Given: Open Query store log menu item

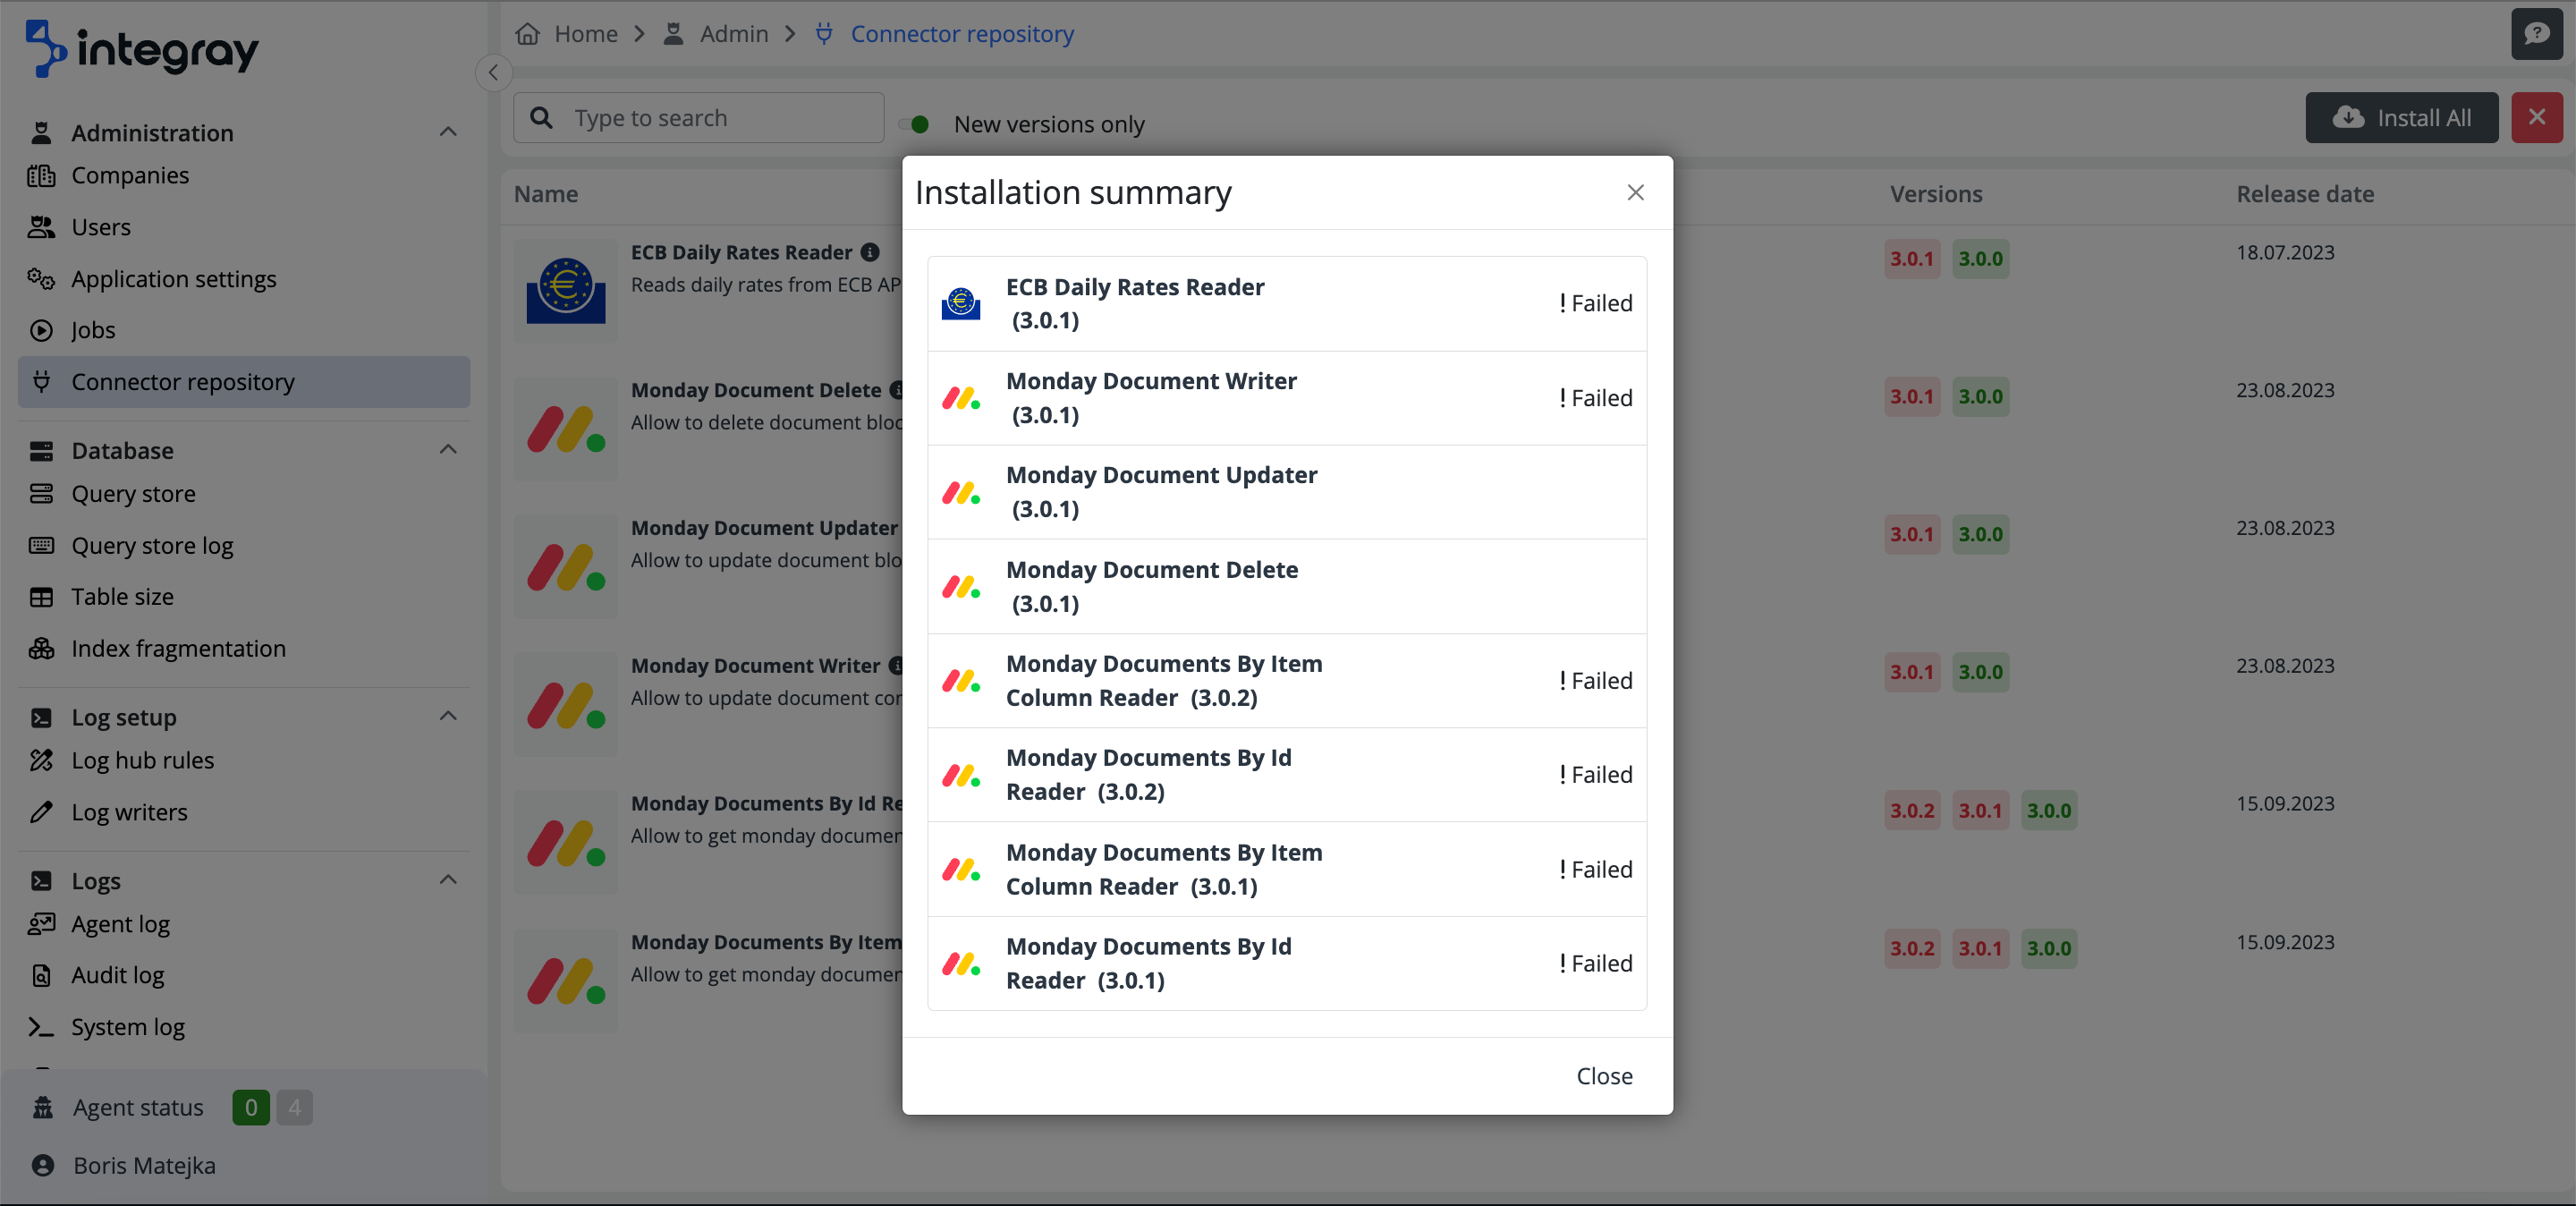Looking at the screenshot, I should tap(152, 545).
